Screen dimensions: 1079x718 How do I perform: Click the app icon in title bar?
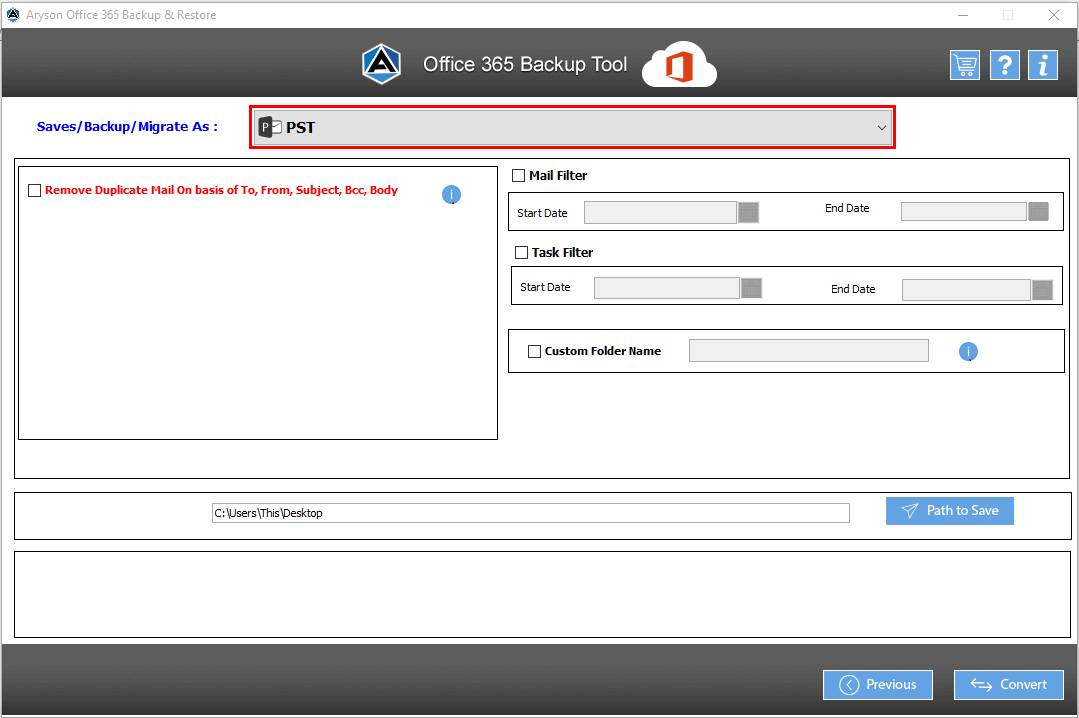(13, 14)
